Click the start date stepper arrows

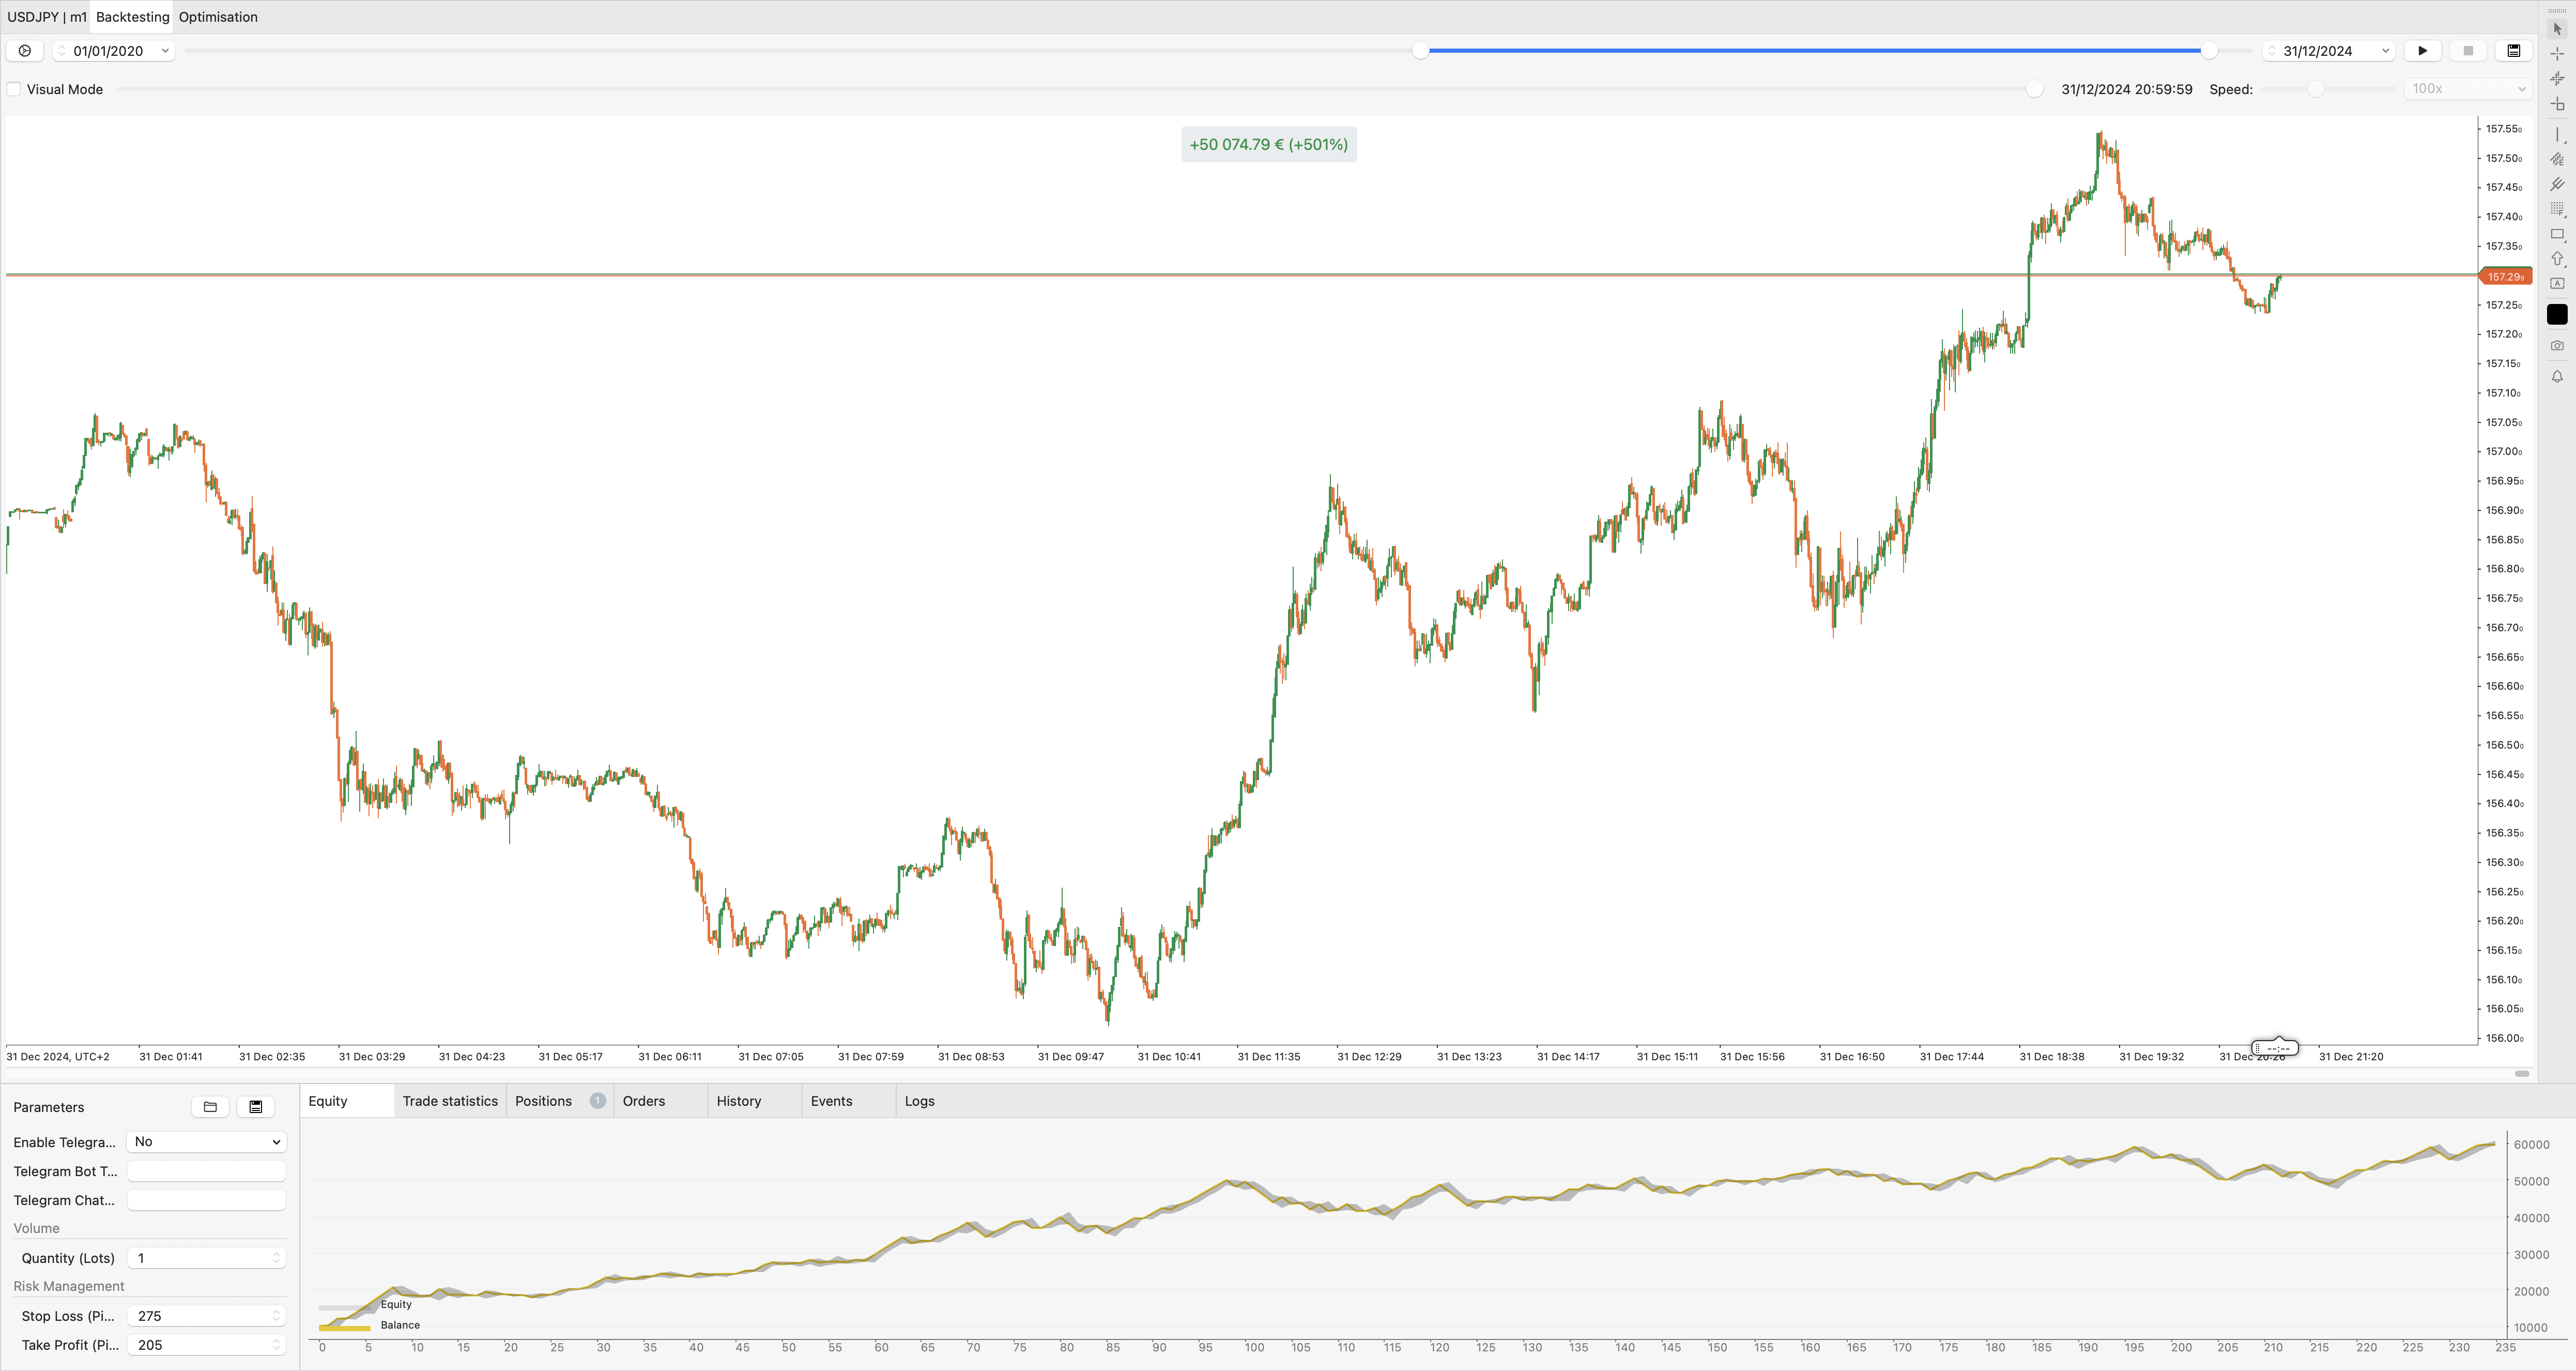pos(62,51)
